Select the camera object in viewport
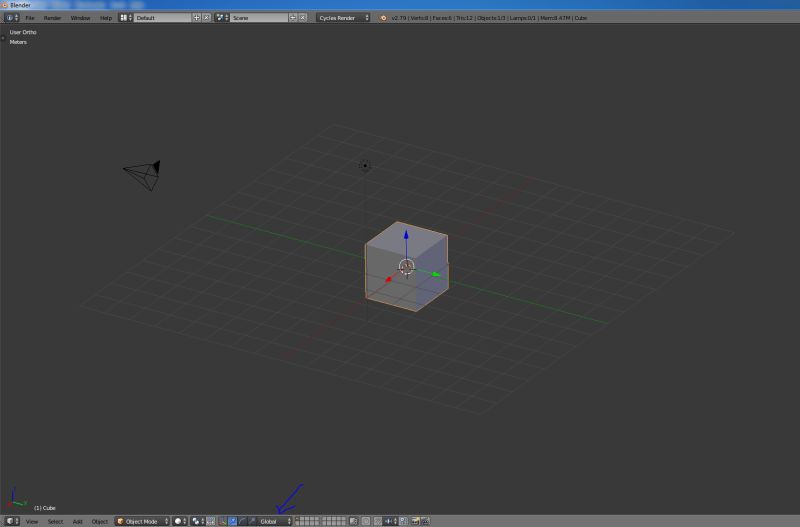 [x=143, y=175]
